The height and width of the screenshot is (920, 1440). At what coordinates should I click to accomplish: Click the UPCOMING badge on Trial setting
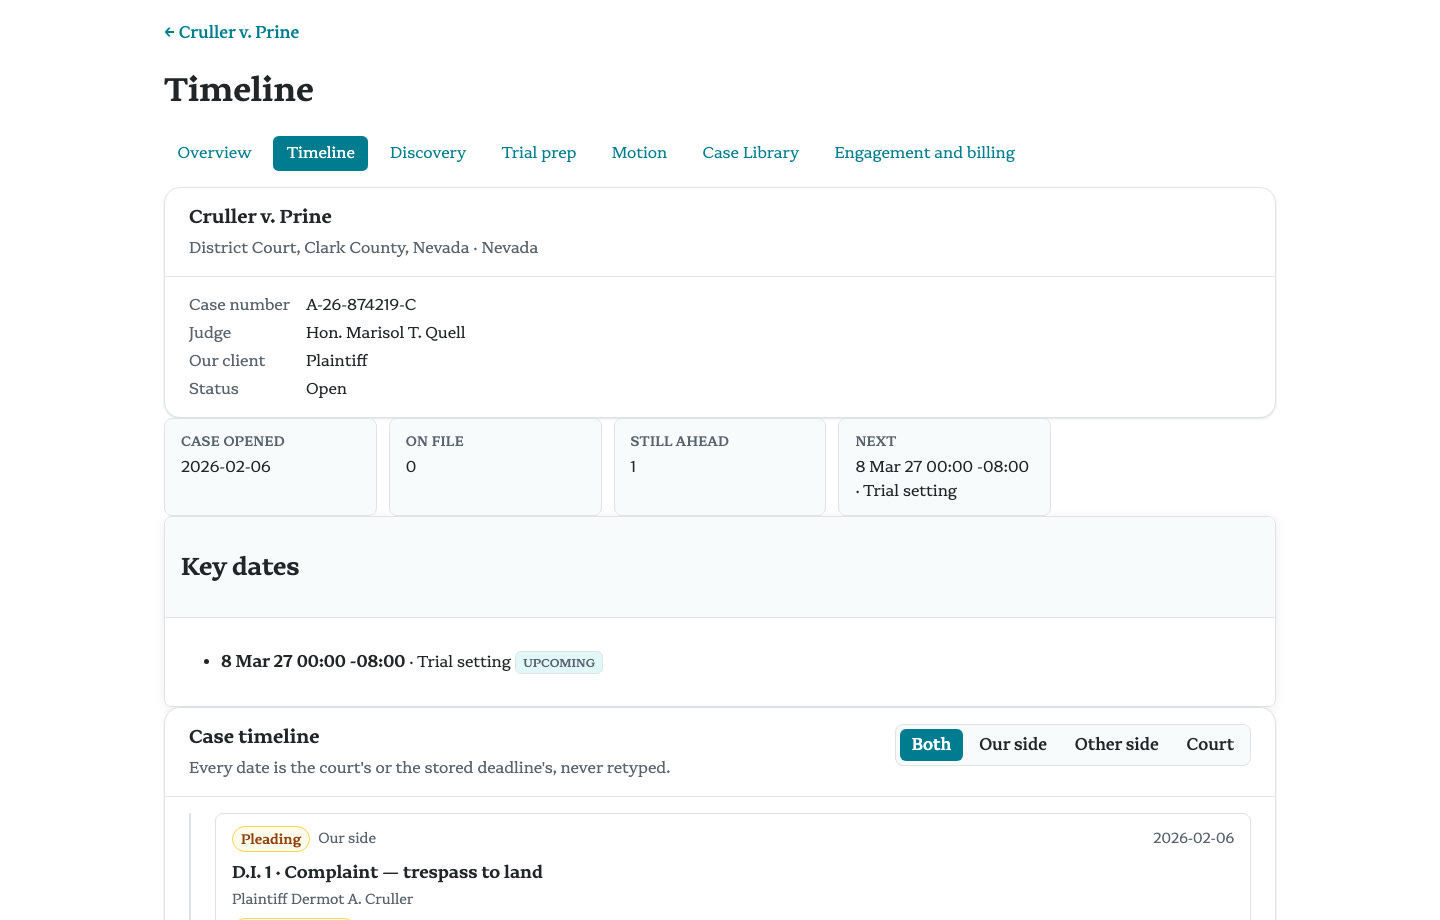(x=559, y=662)
